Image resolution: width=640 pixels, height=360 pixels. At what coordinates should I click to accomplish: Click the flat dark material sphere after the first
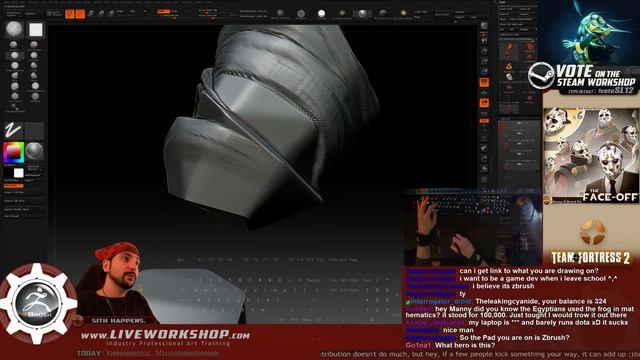301,14
